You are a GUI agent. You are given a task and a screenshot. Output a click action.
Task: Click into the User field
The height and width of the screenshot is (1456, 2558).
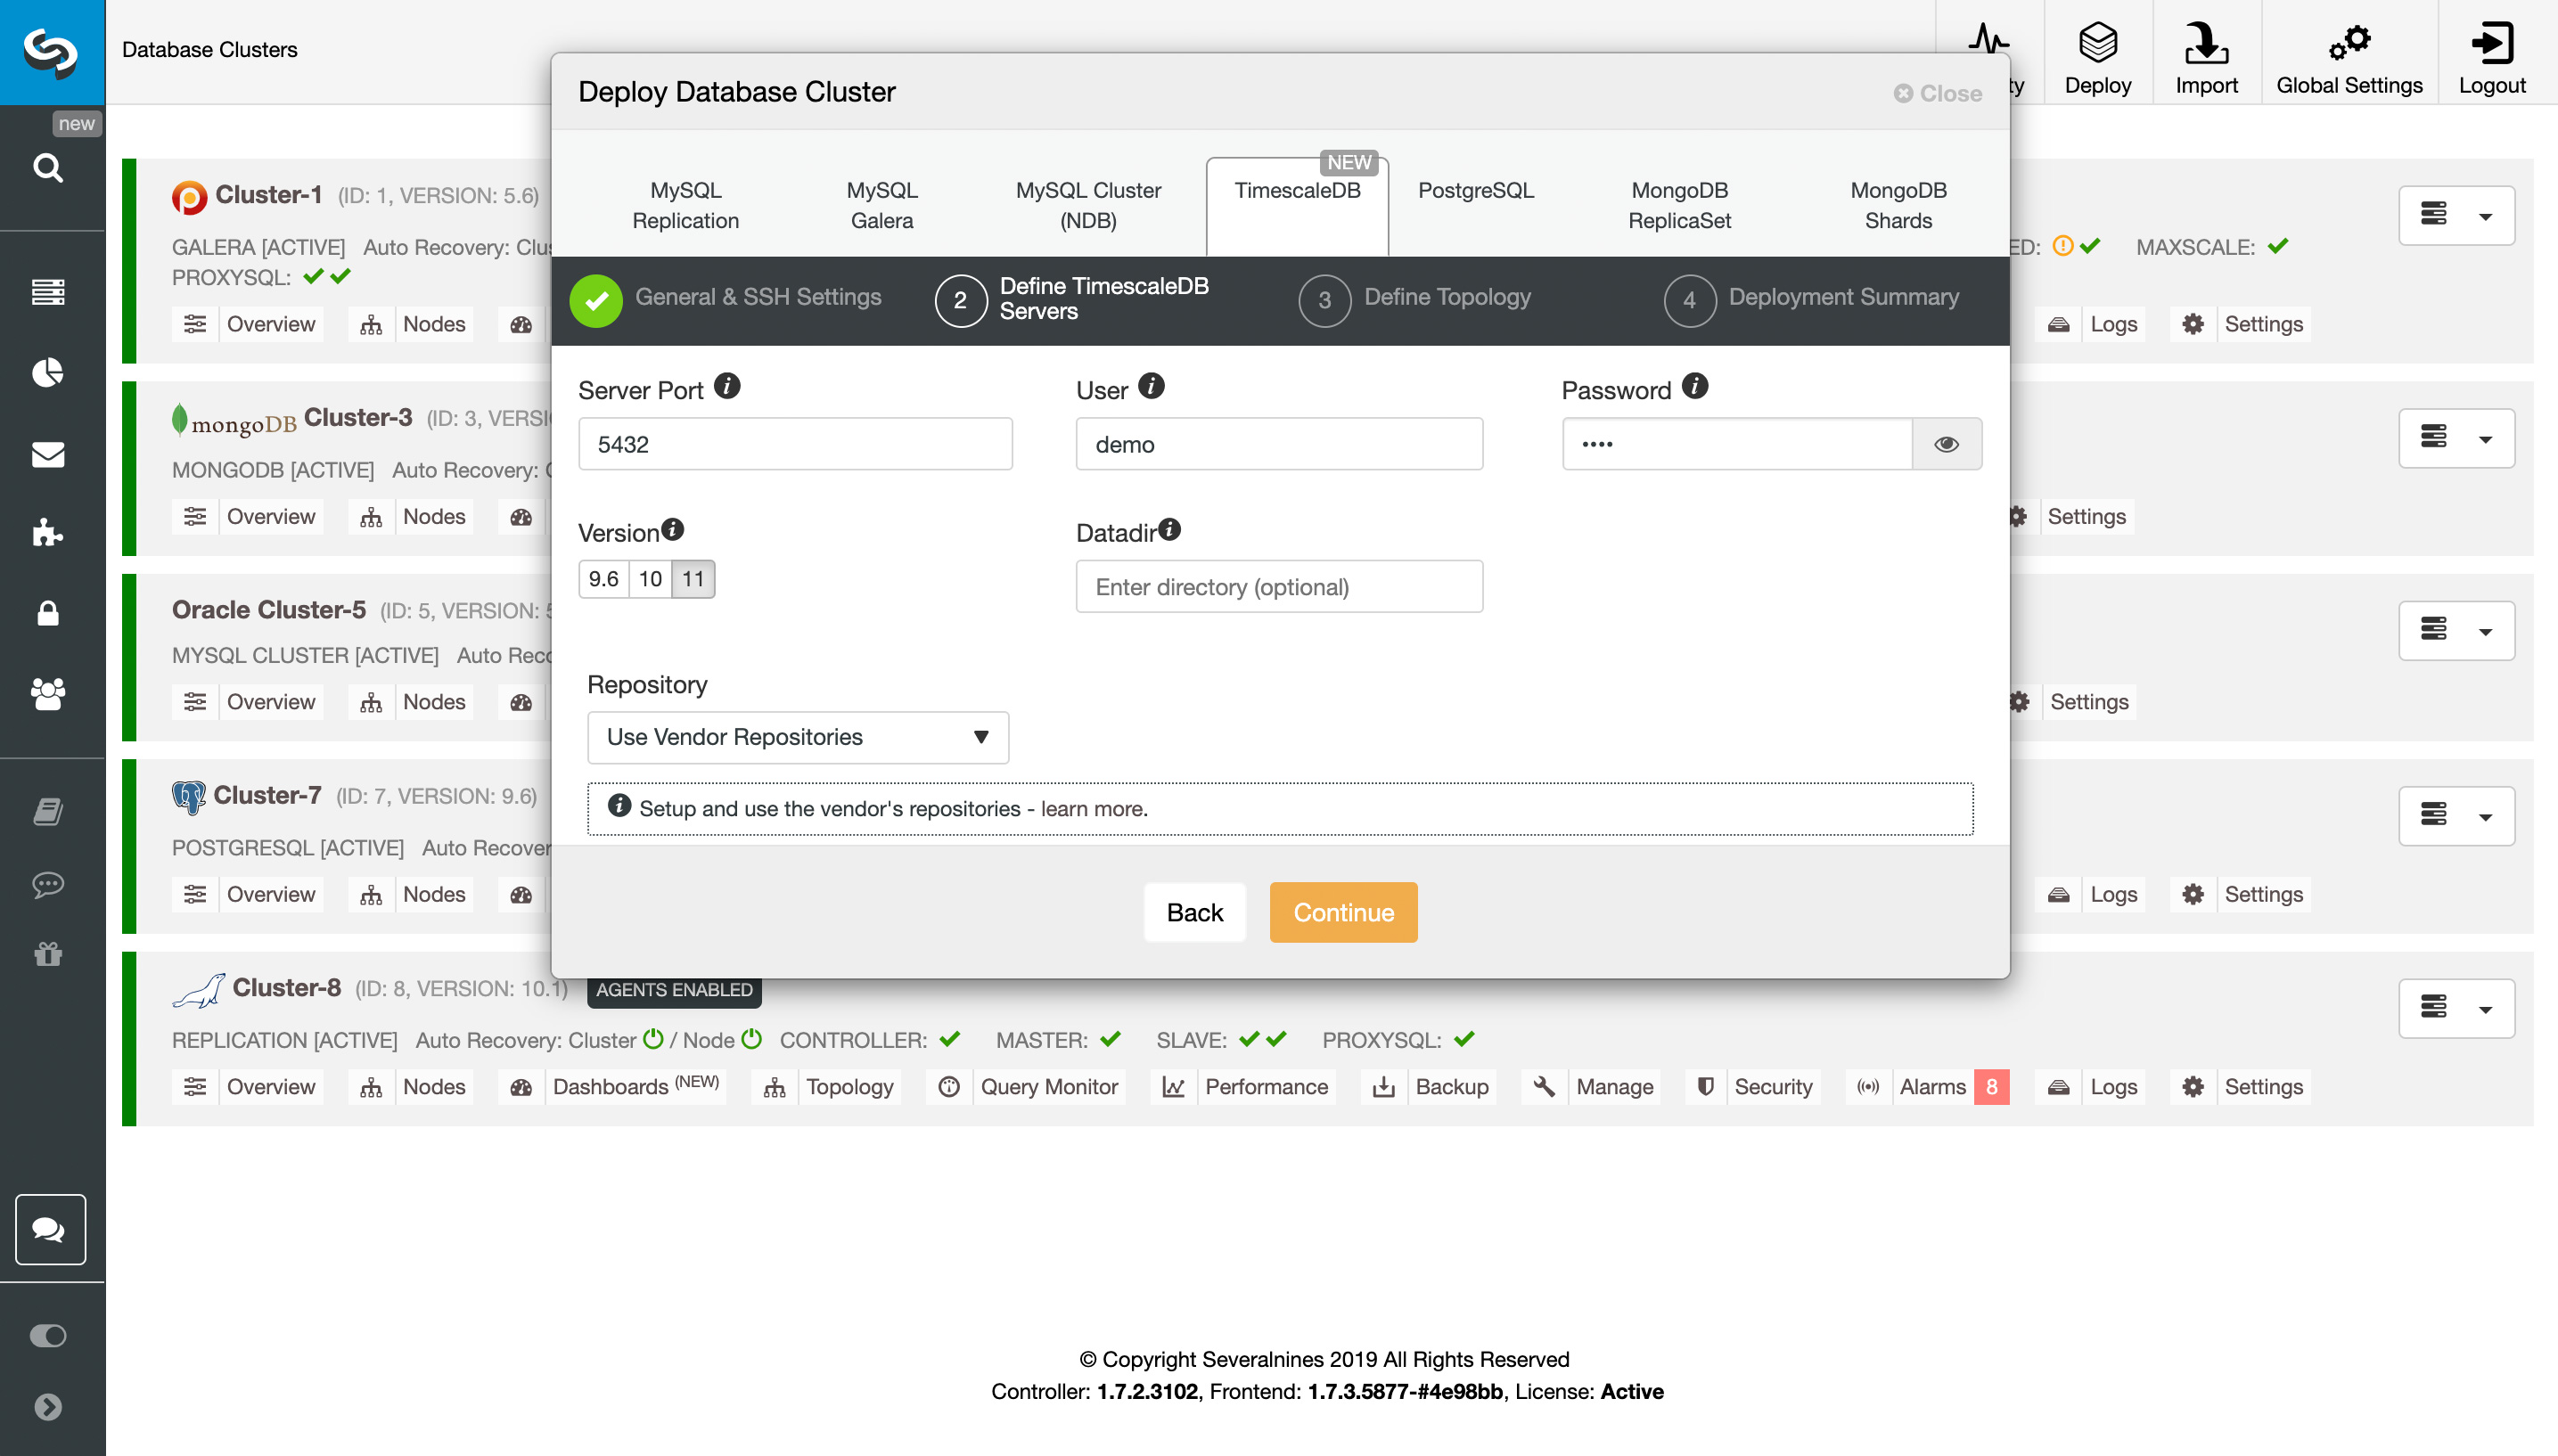1279,444
